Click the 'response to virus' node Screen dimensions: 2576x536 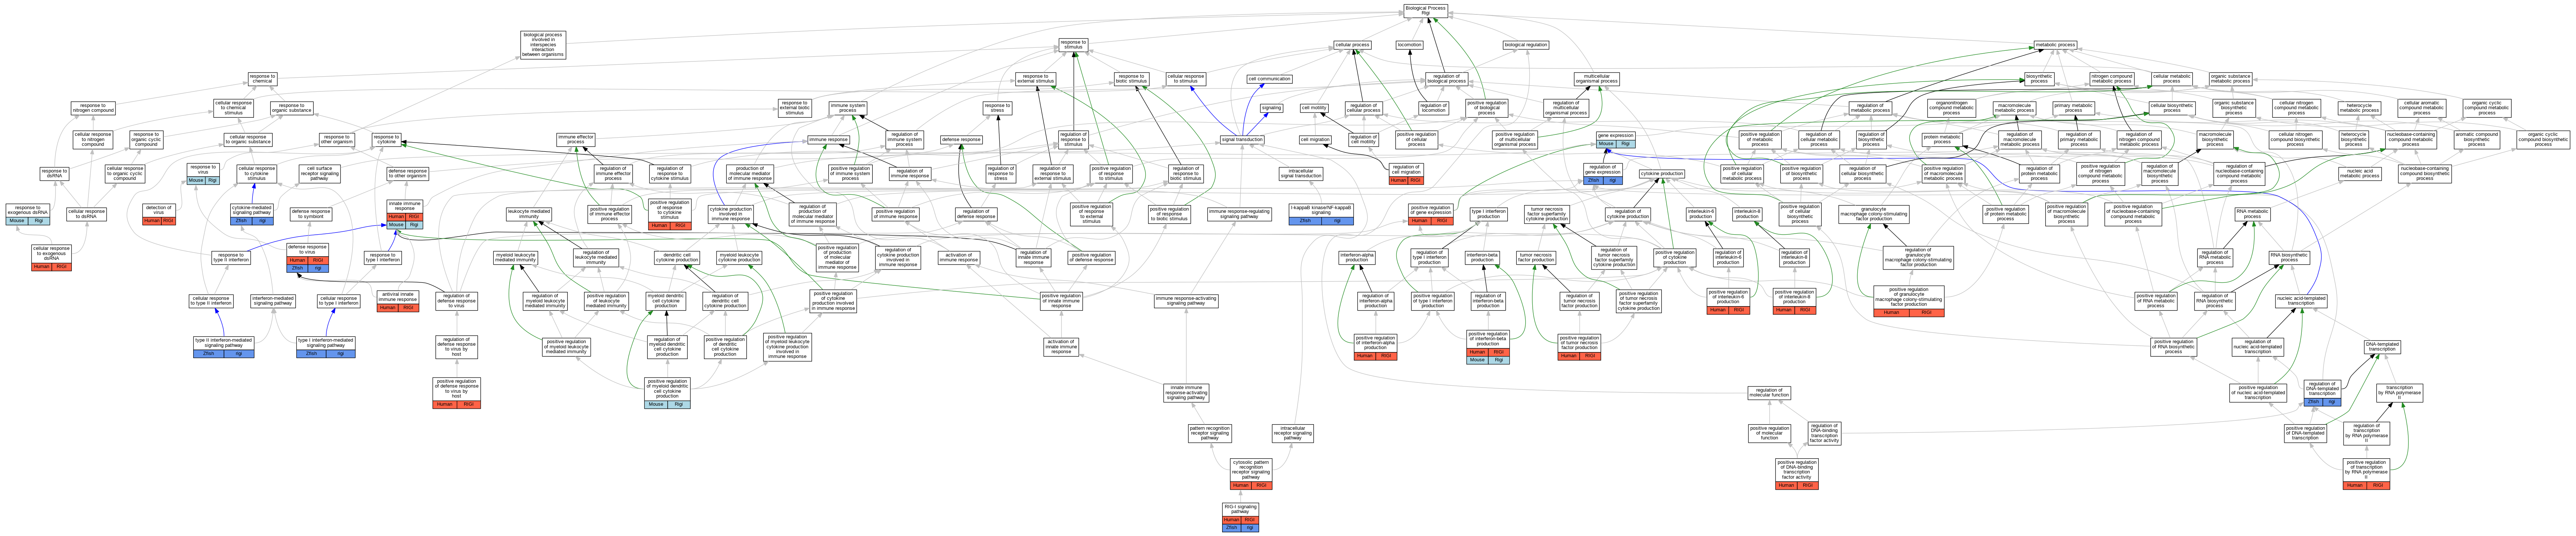click(x=203, y=174)
